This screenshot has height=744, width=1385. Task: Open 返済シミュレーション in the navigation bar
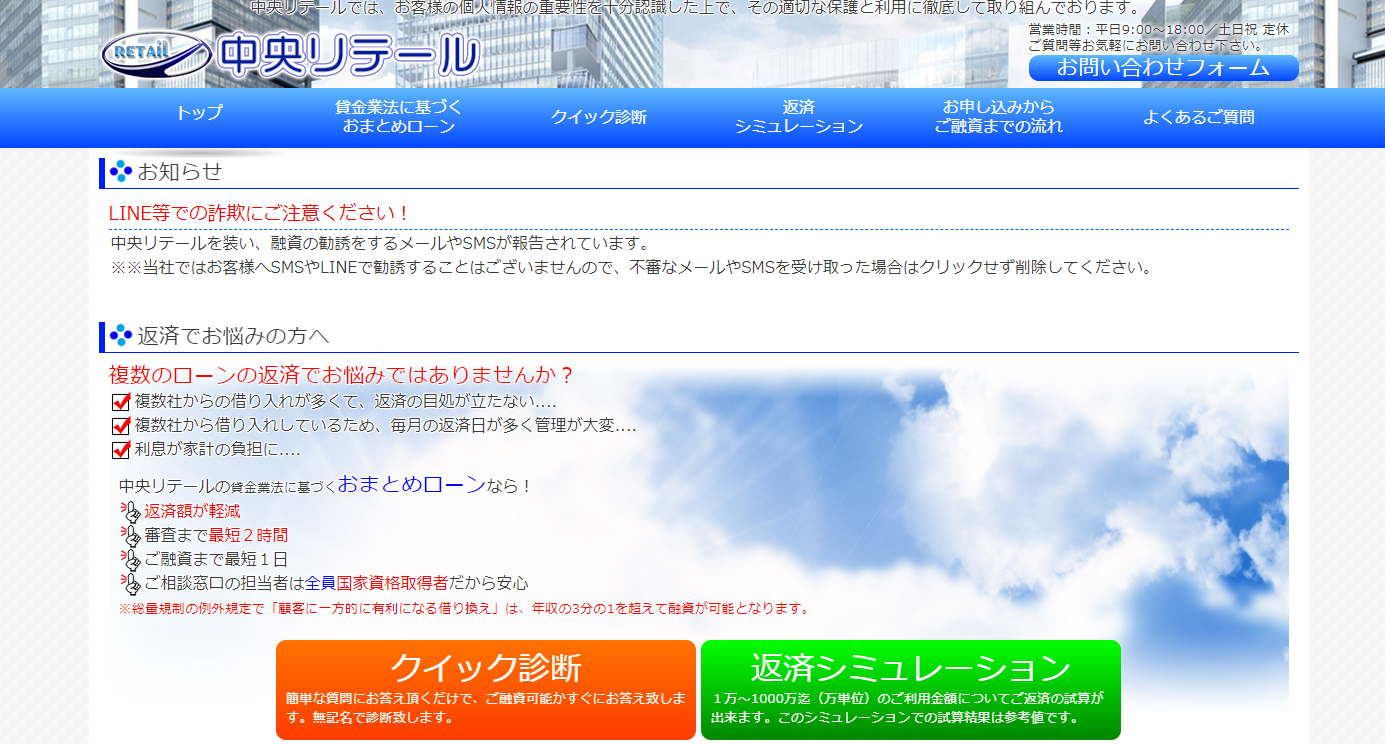click(798, 117)
